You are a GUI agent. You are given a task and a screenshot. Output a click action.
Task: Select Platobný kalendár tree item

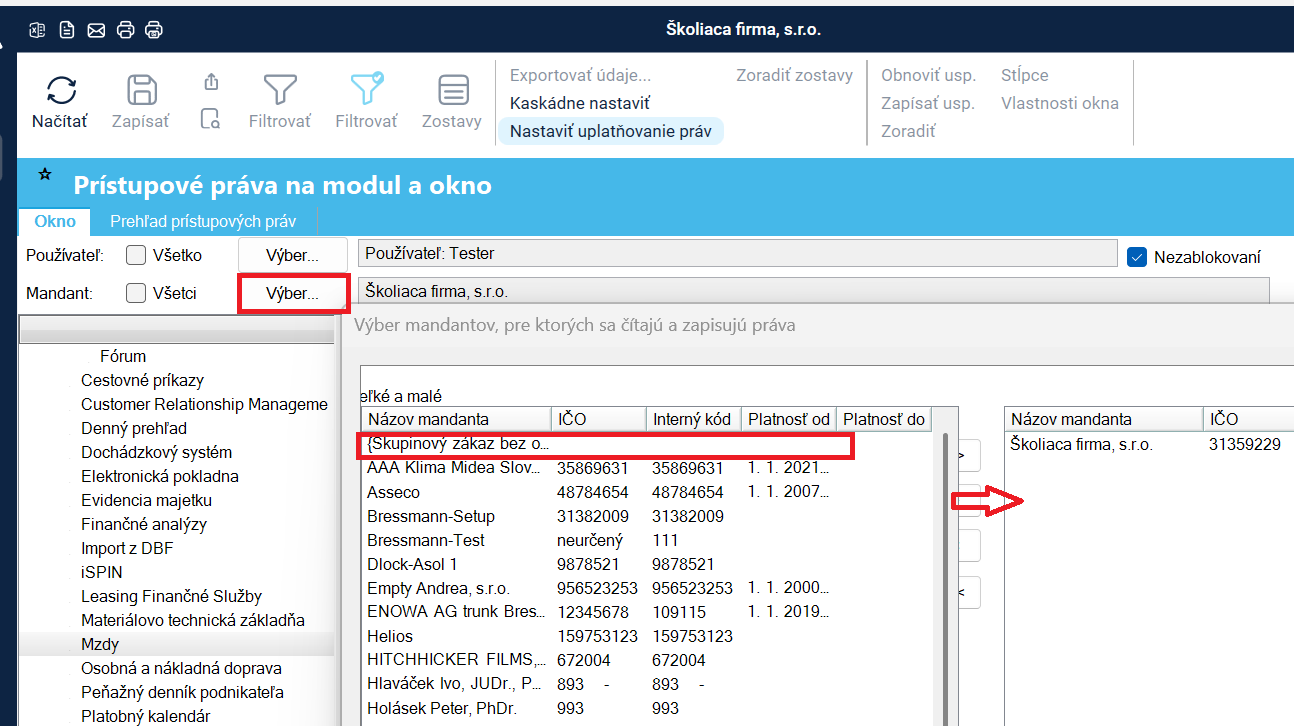coord(145,716)
